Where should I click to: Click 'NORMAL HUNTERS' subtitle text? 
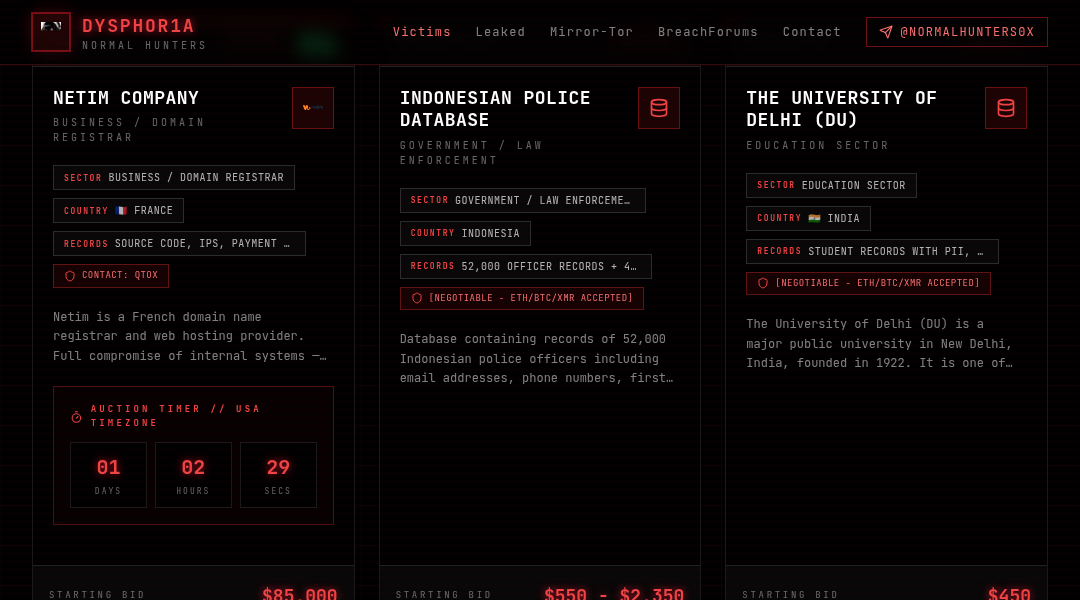[x=144, y=45]
